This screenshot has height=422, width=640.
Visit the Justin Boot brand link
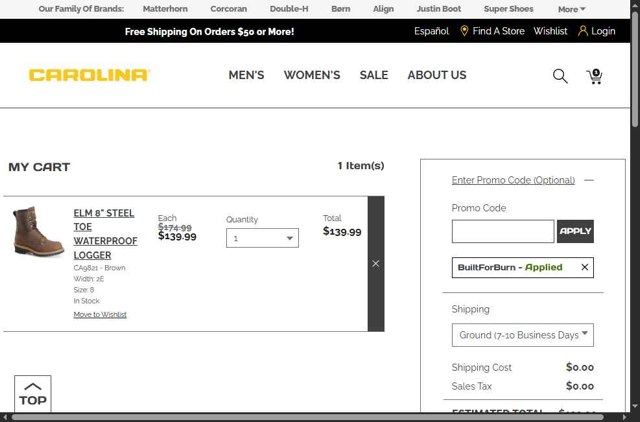pyautogui.click(x=439, y=9)
